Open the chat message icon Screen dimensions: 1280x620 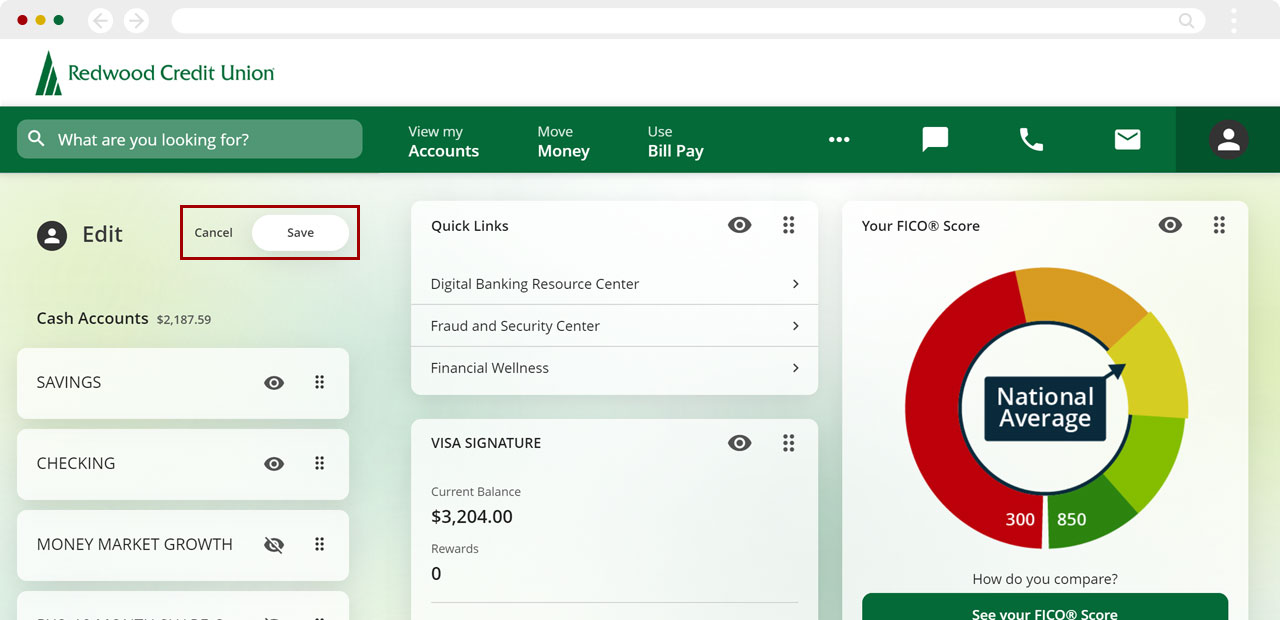pyautogui.click(x=935, y=140)
